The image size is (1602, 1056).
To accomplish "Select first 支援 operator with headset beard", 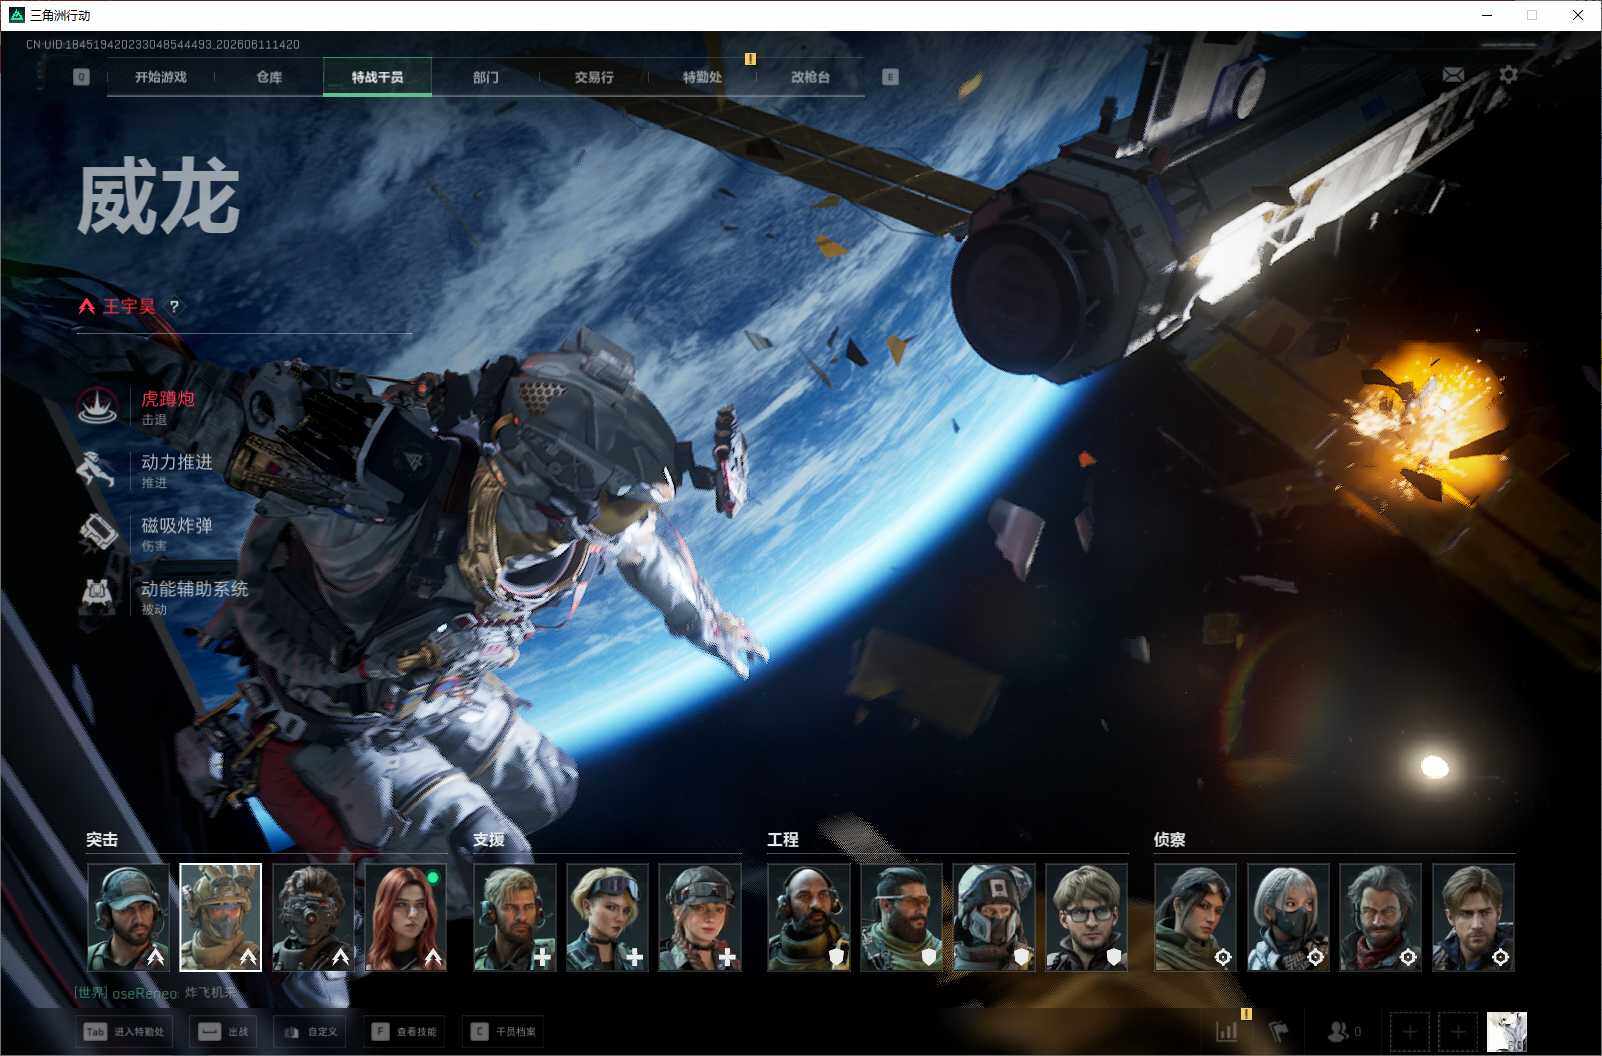I will (x=515, y=918).
